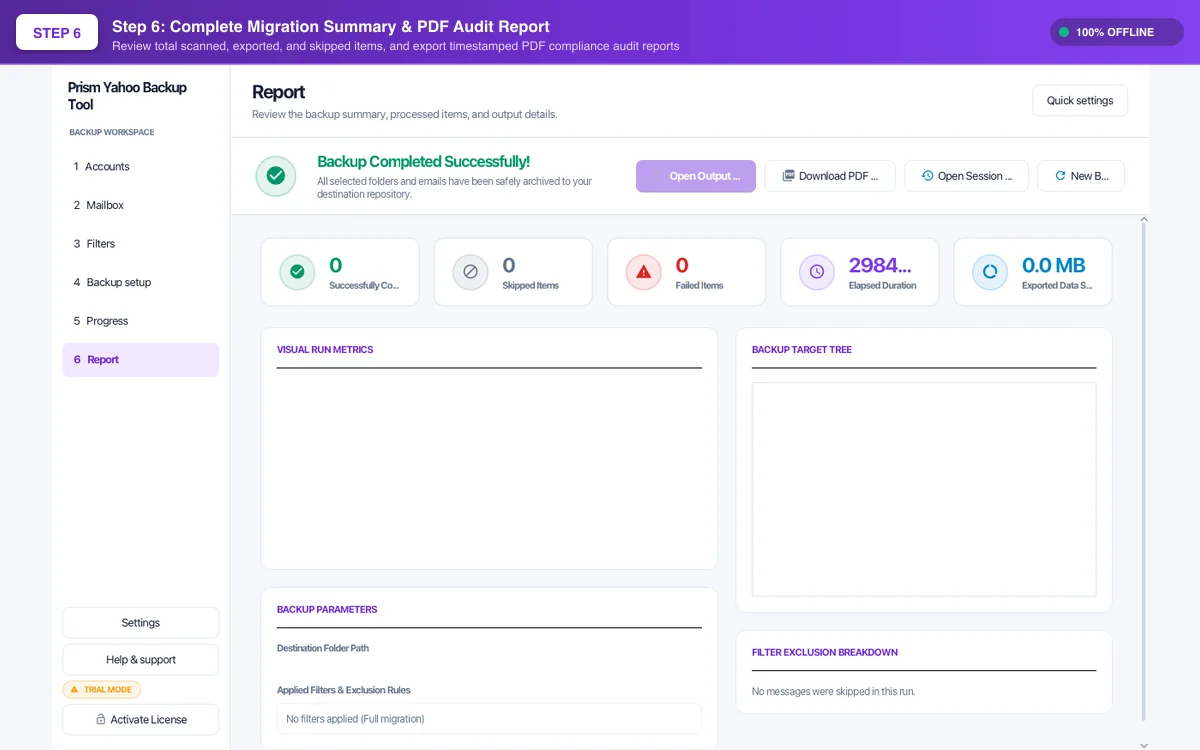Click the Open Output button

click(x=696, y=176)
